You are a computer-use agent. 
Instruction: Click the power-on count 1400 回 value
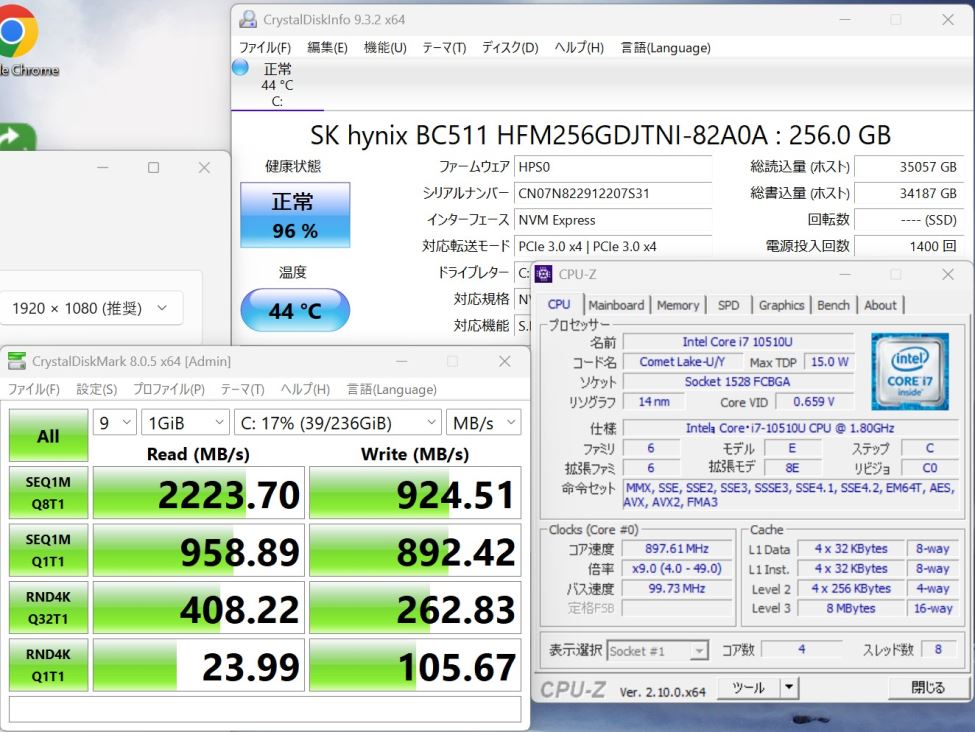pos(909,246)
